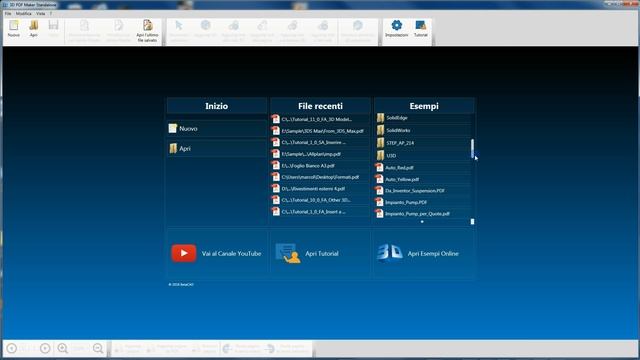
Task: Click the Nuovo toolbar icon
Action: click(x=13, y=25)
